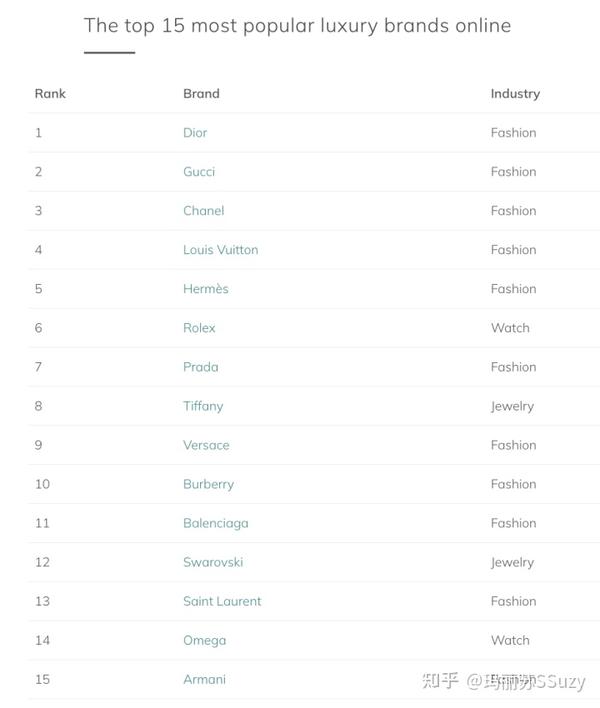Open the Armani brand link
This screenshot has width=600, height=708.
(x=204, y=679)
